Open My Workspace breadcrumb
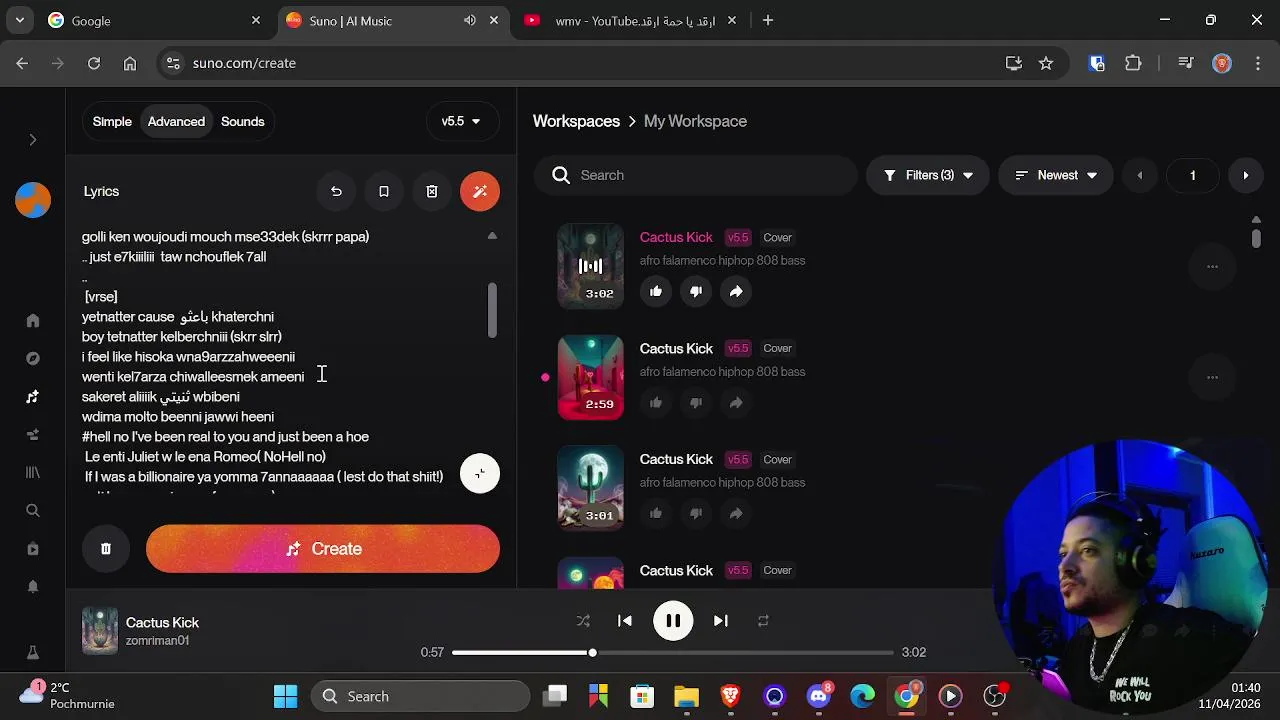Screen dimensions: 1280x720 tap(695, 121)
